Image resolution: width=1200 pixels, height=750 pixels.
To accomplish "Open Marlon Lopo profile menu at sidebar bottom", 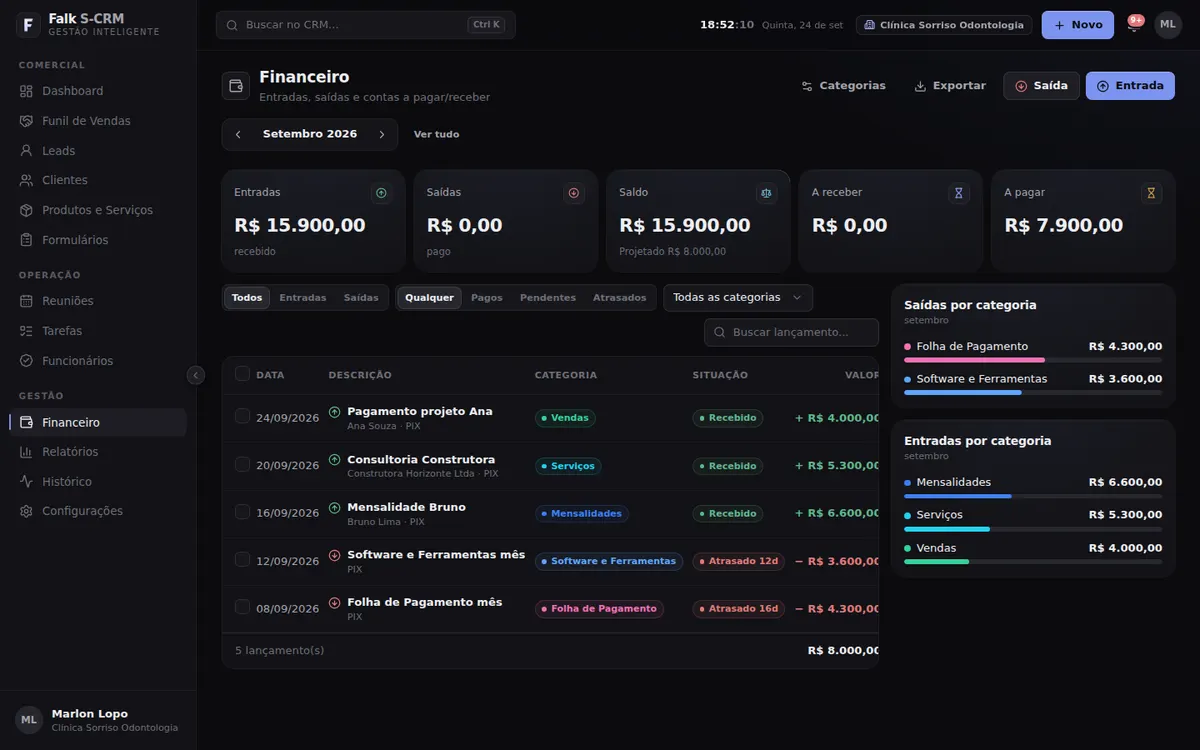I will [98, 720].
